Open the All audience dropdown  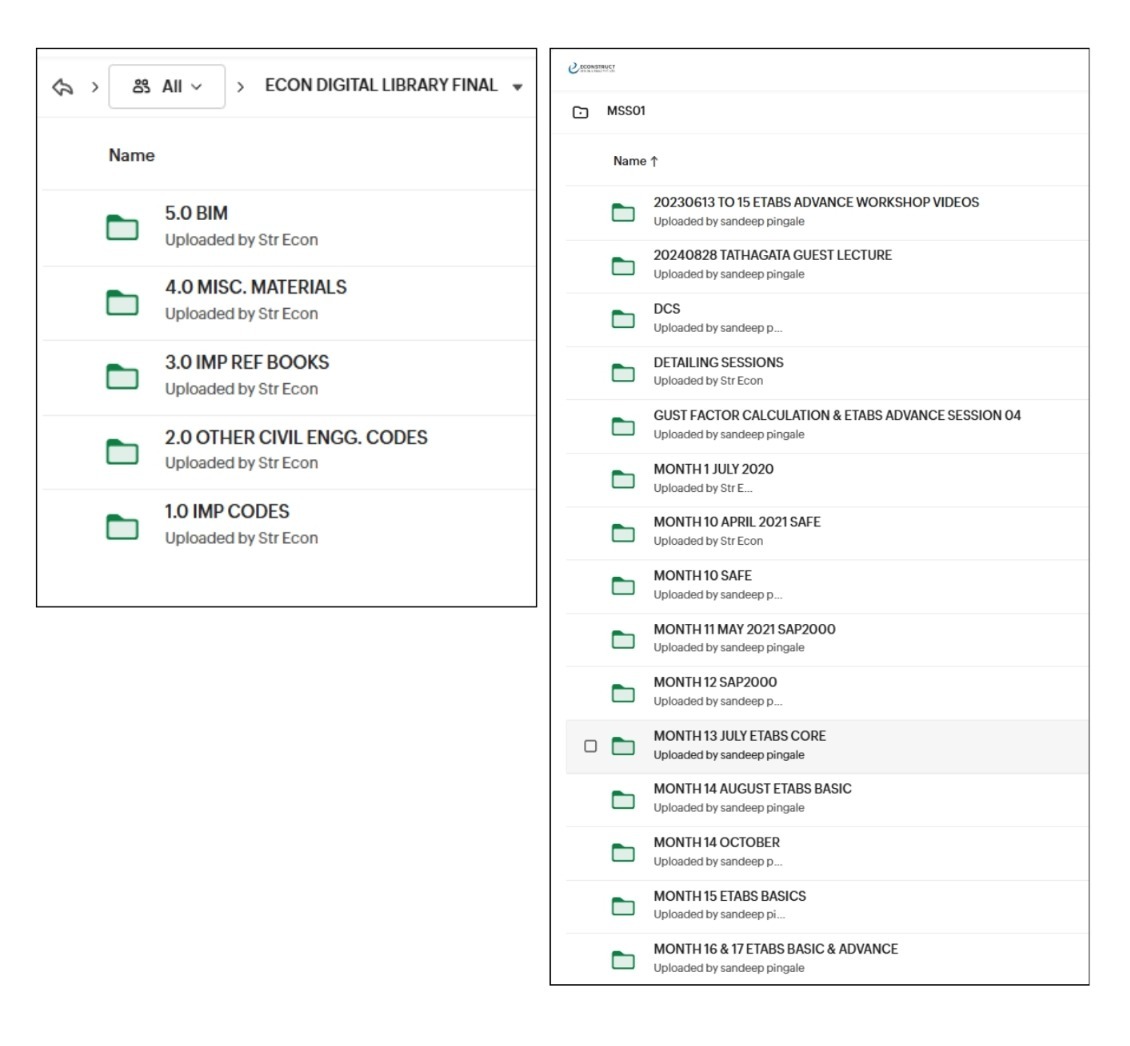166,87
